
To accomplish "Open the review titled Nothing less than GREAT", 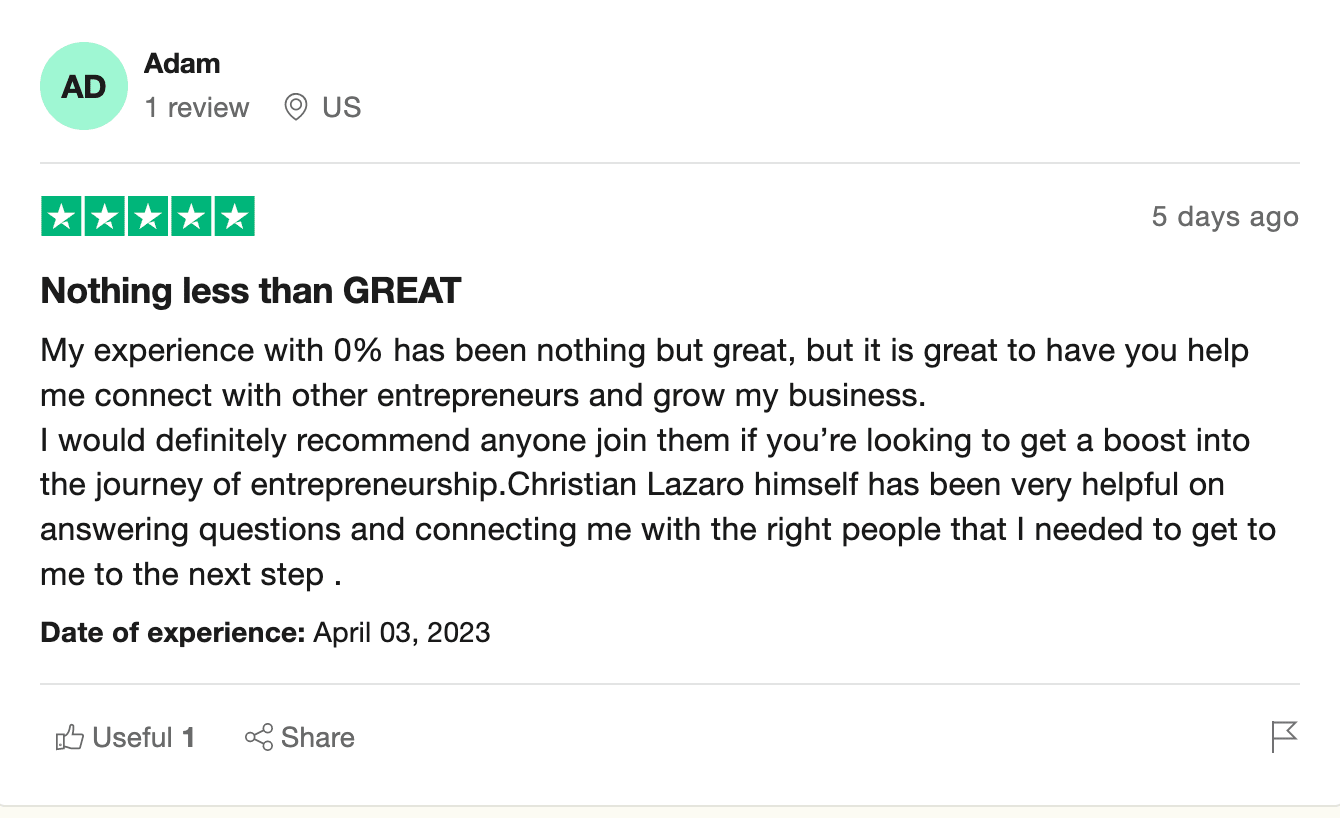I will pos(251,291).
